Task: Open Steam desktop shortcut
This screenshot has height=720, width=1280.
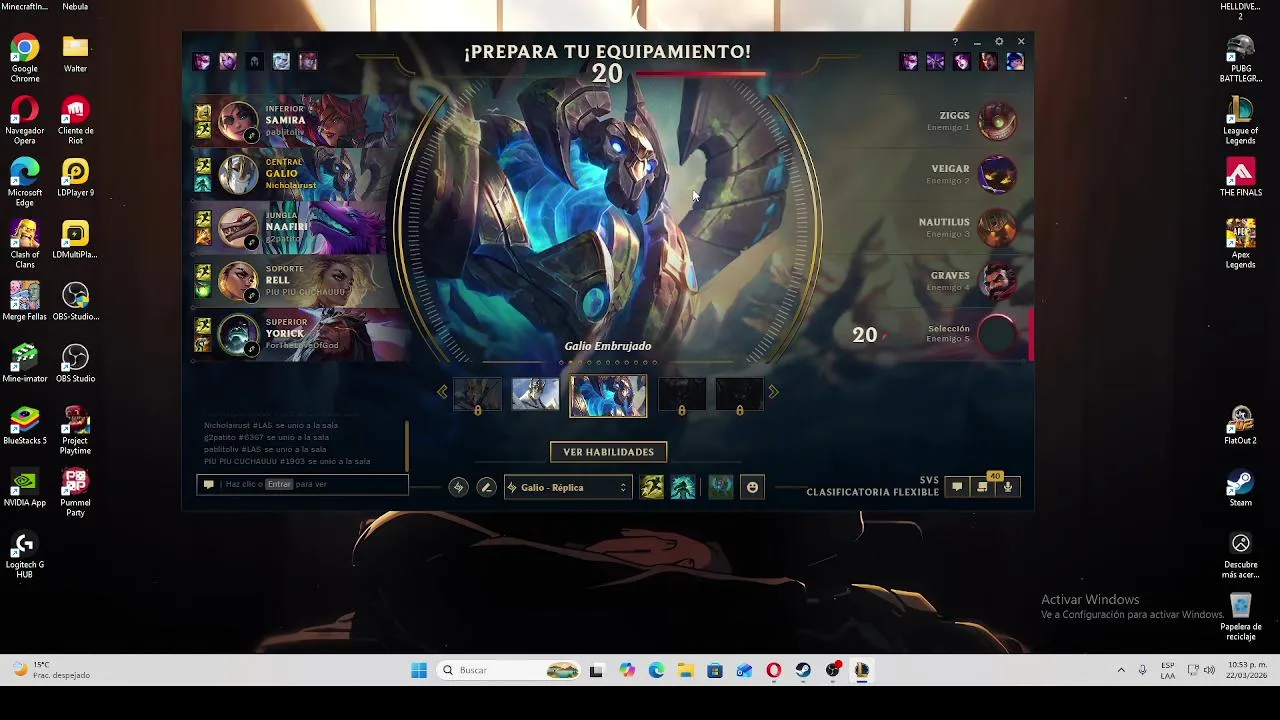Action: tap(1240, 488)
